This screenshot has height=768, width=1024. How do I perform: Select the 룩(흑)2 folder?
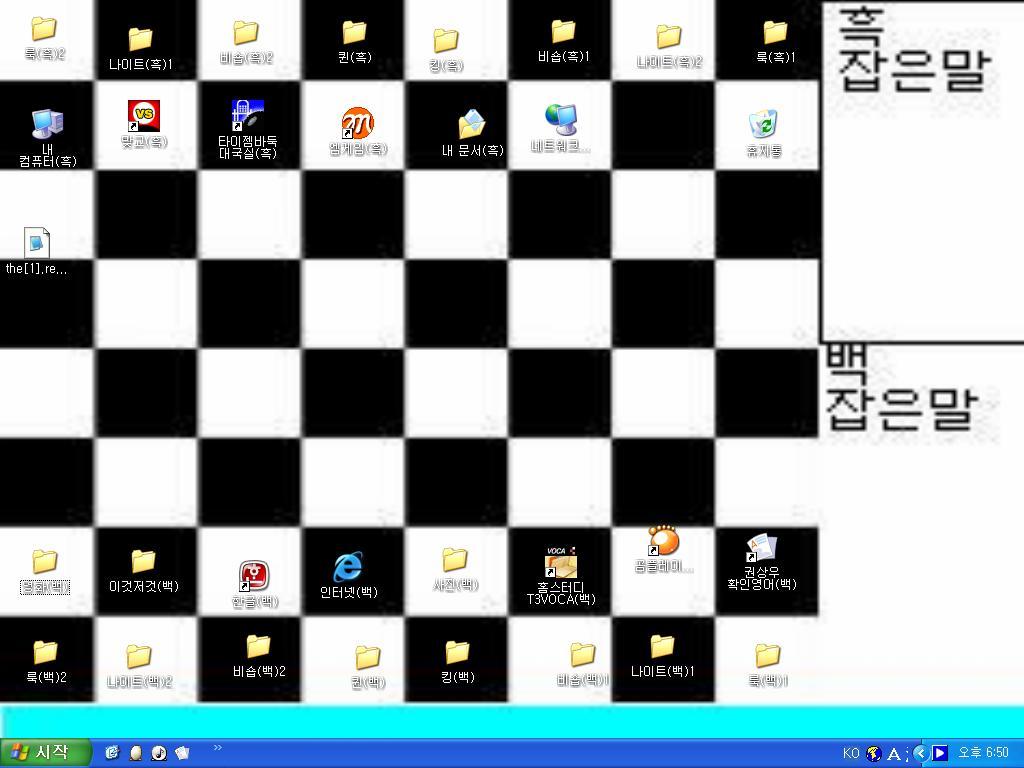[x=44, y=39]
